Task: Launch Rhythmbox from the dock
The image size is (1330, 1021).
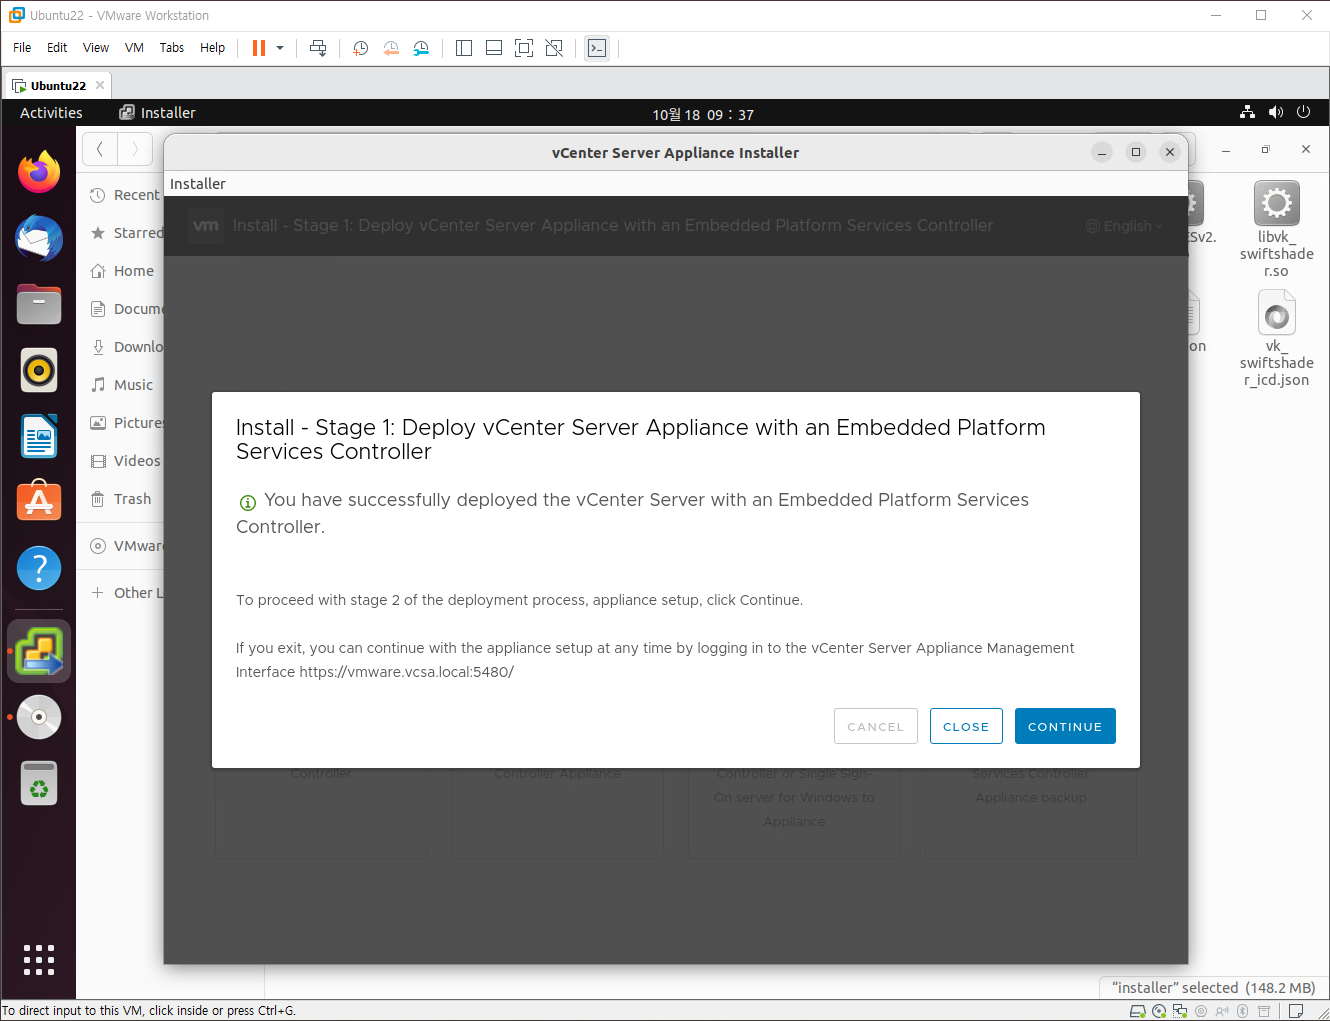Action: click(39, 370)
